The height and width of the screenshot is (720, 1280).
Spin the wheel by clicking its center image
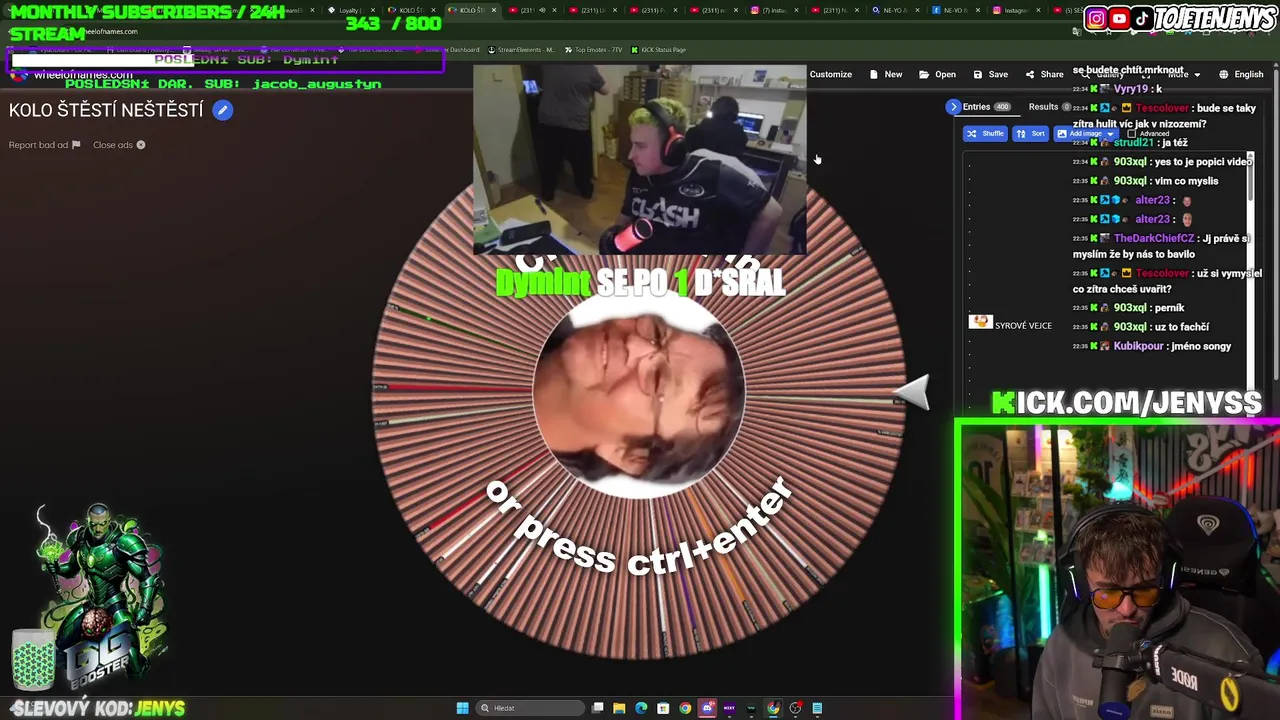[x=638, y=395]
